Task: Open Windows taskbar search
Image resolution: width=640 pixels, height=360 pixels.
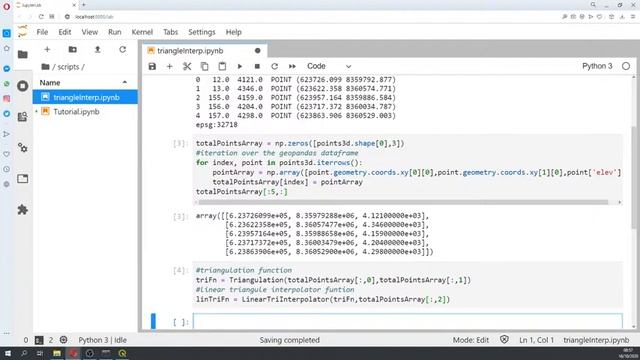Action: click(x=24, y=353)
